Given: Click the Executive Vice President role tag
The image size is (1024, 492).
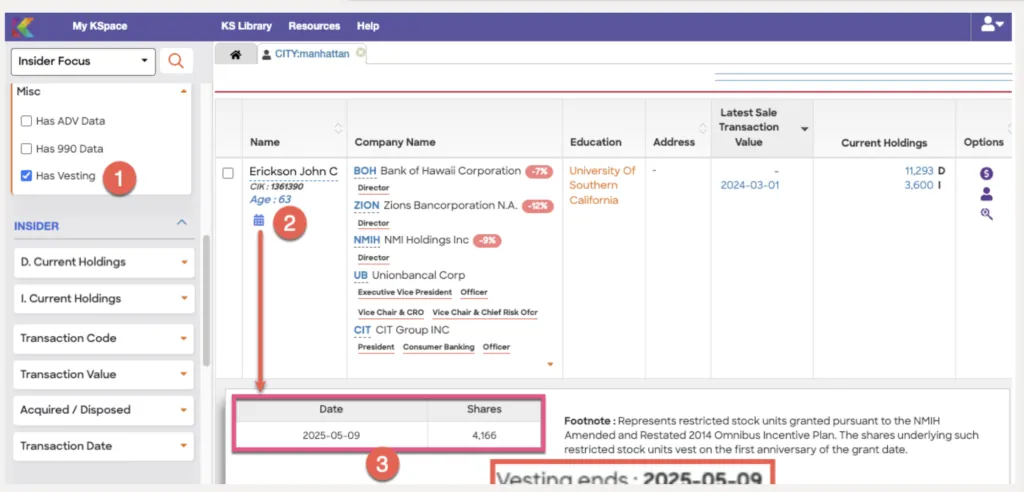Looking at the screenshot, I should tap(405, 293).
